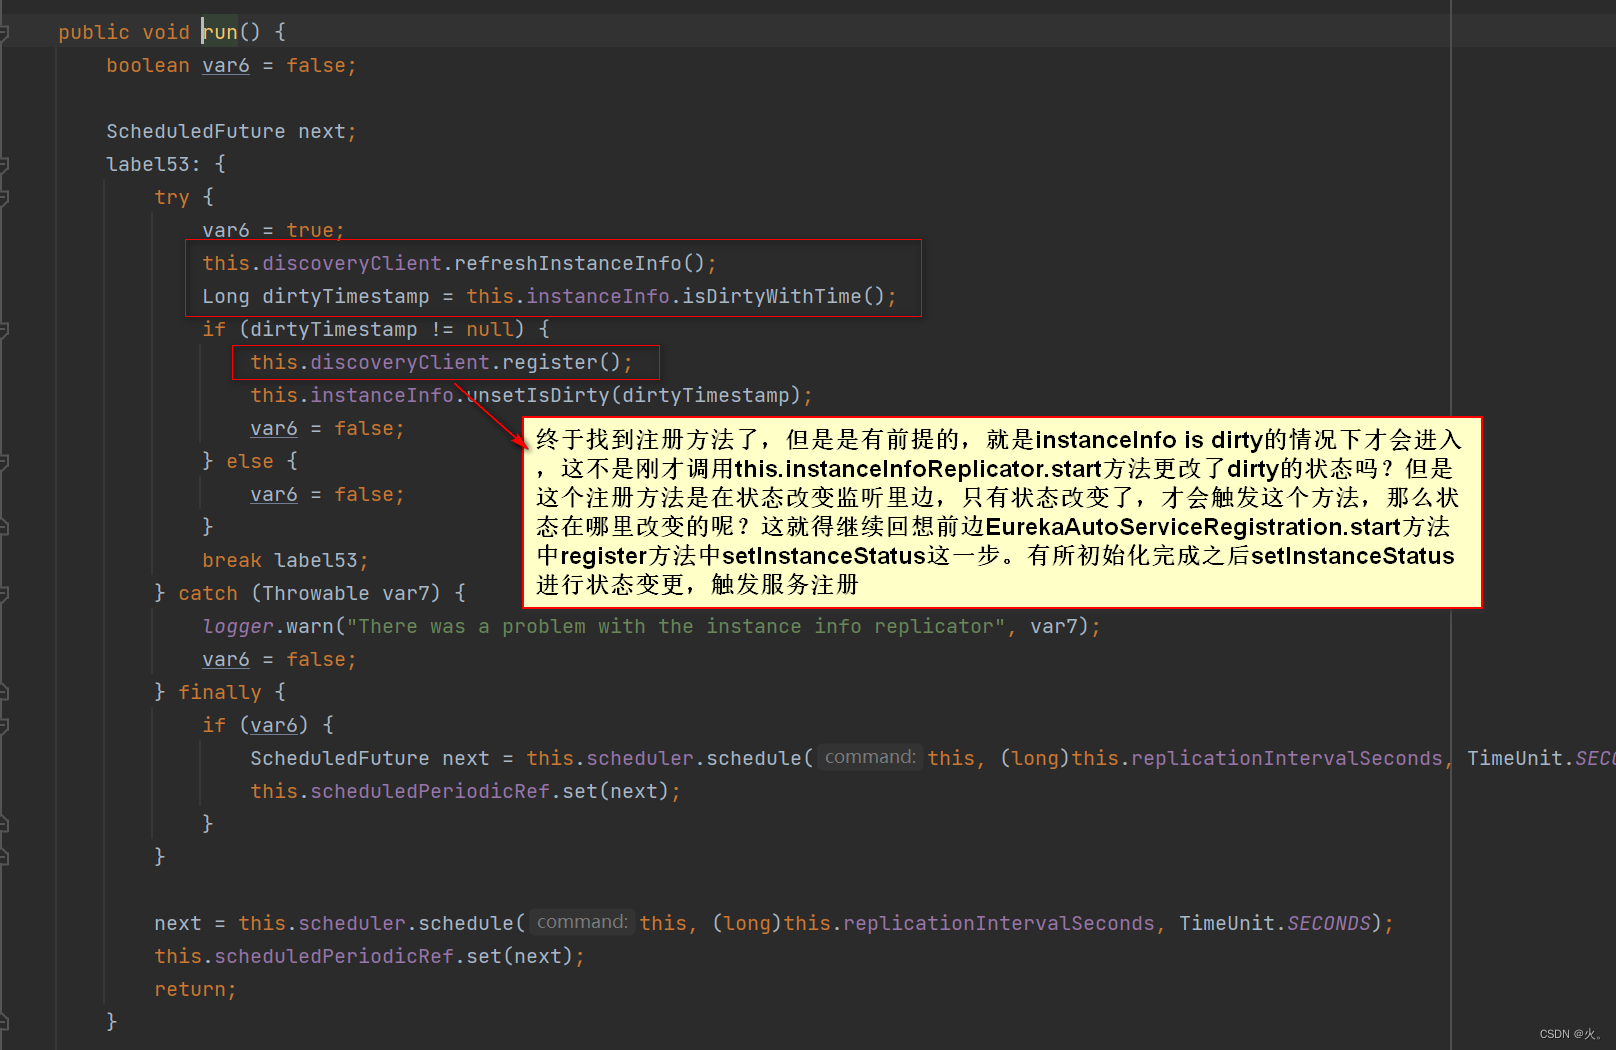The image size is (1616, 1050).
Task: Click the catch keyword
Action: pyautogui.click(x=208, y=593)
